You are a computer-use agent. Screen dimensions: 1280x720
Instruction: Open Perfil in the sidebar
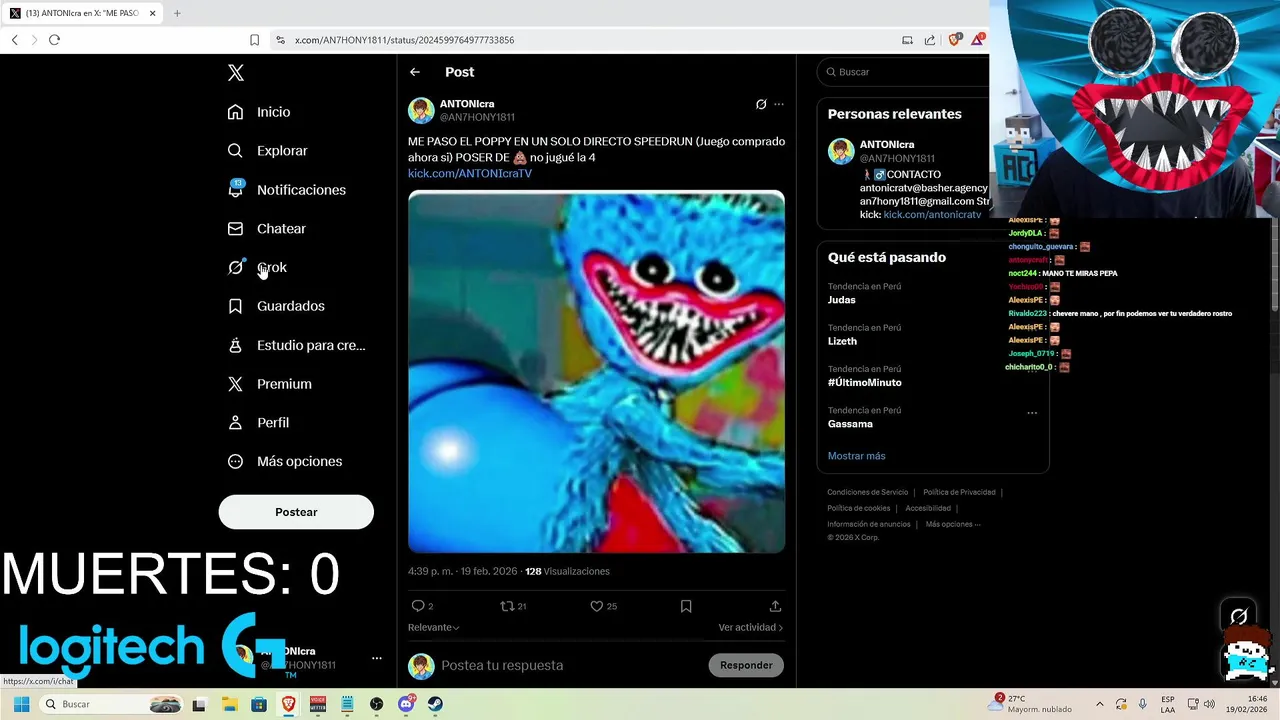click(x=258, y=423)
